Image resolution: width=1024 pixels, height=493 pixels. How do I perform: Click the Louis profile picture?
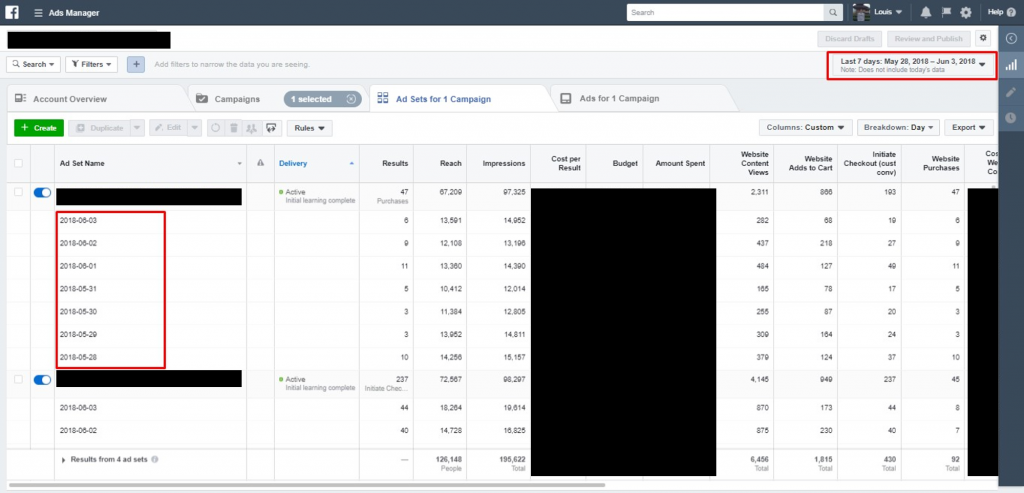pos(861,12)
